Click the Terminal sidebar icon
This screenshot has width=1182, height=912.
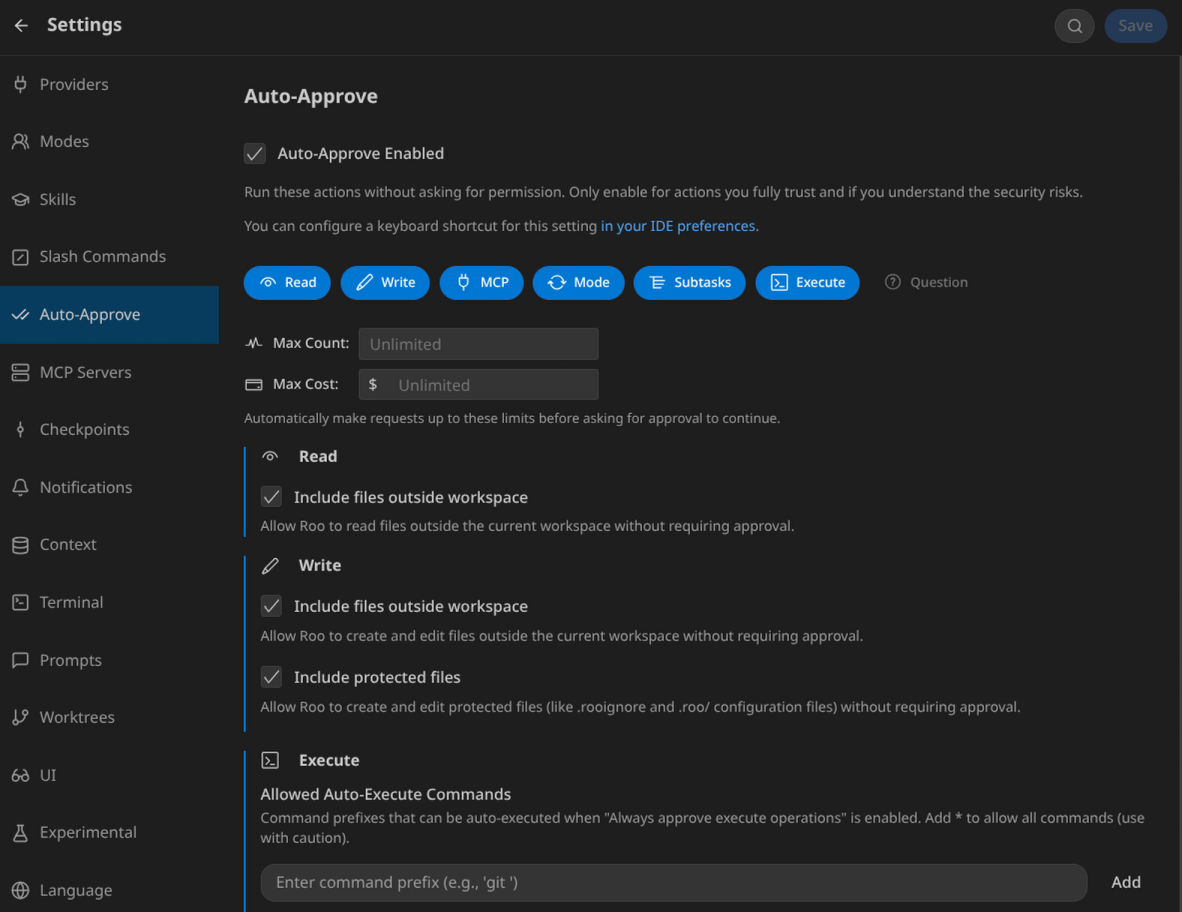pos(20,602)
